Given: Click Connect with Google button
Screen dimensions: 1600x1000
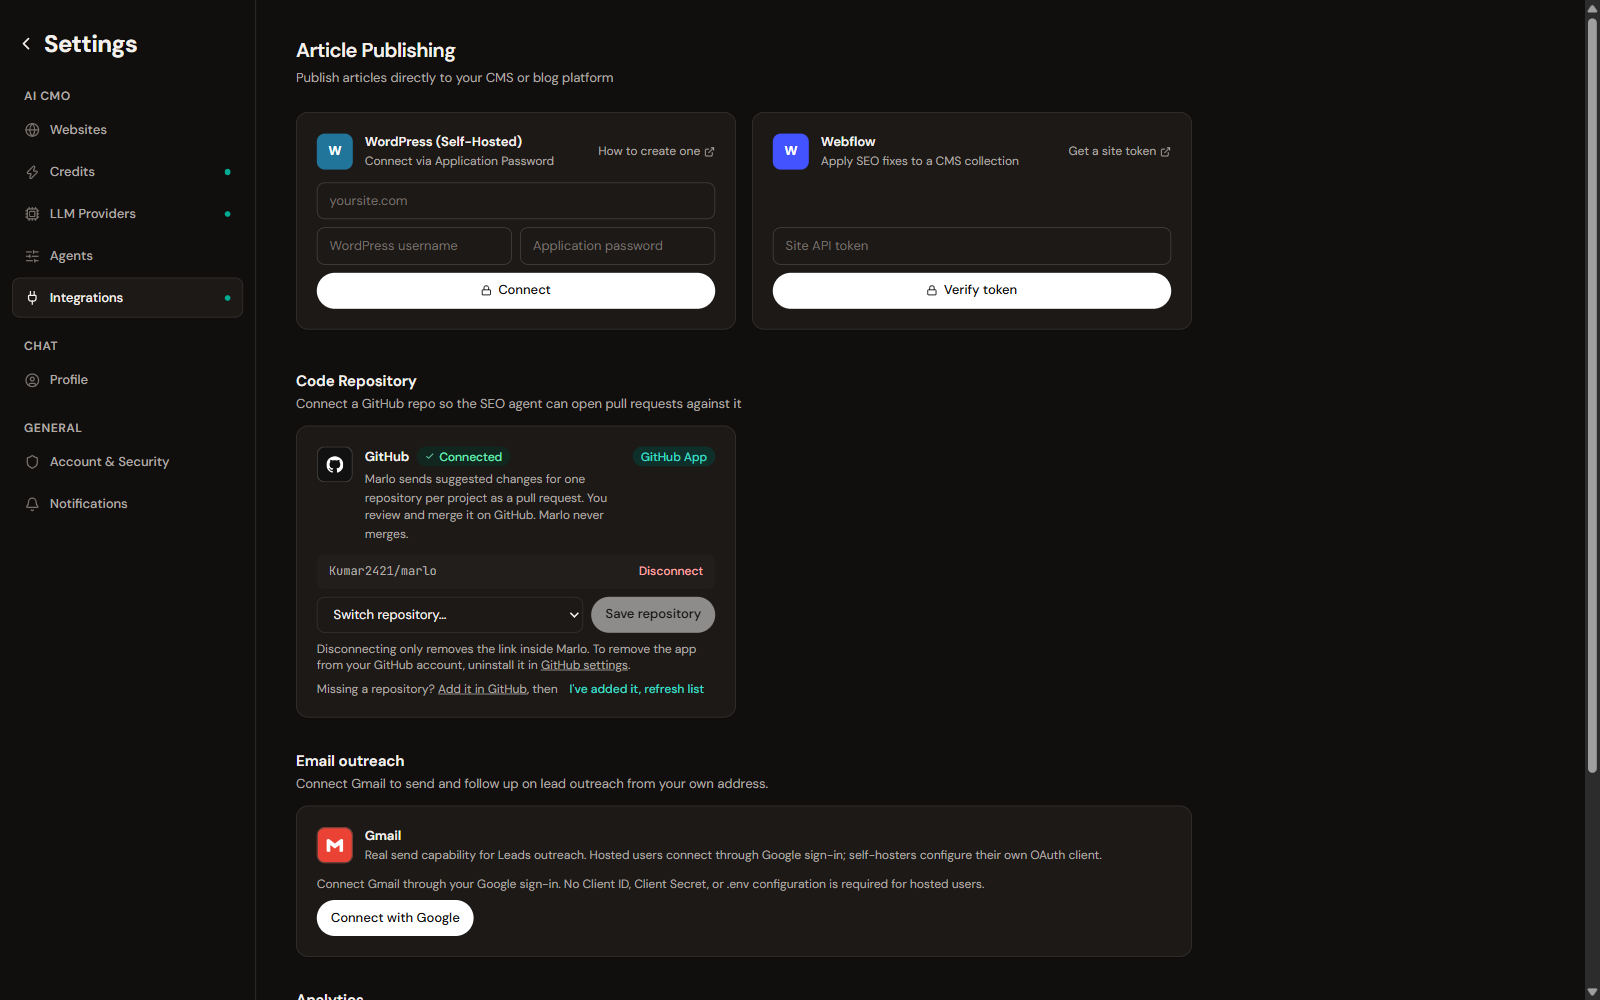Looking at the screenshot, I should pos(395,918).
